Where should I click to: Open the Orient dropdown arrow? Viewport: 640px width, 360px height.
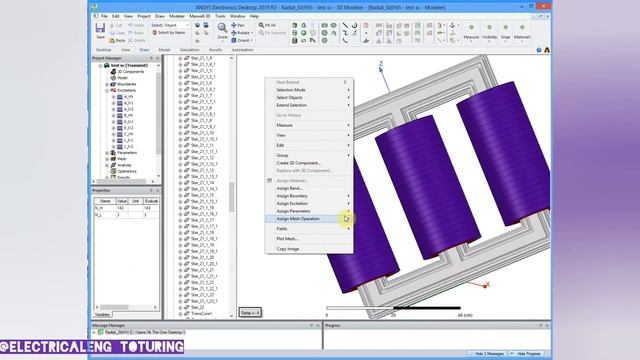tap(252, 40)
